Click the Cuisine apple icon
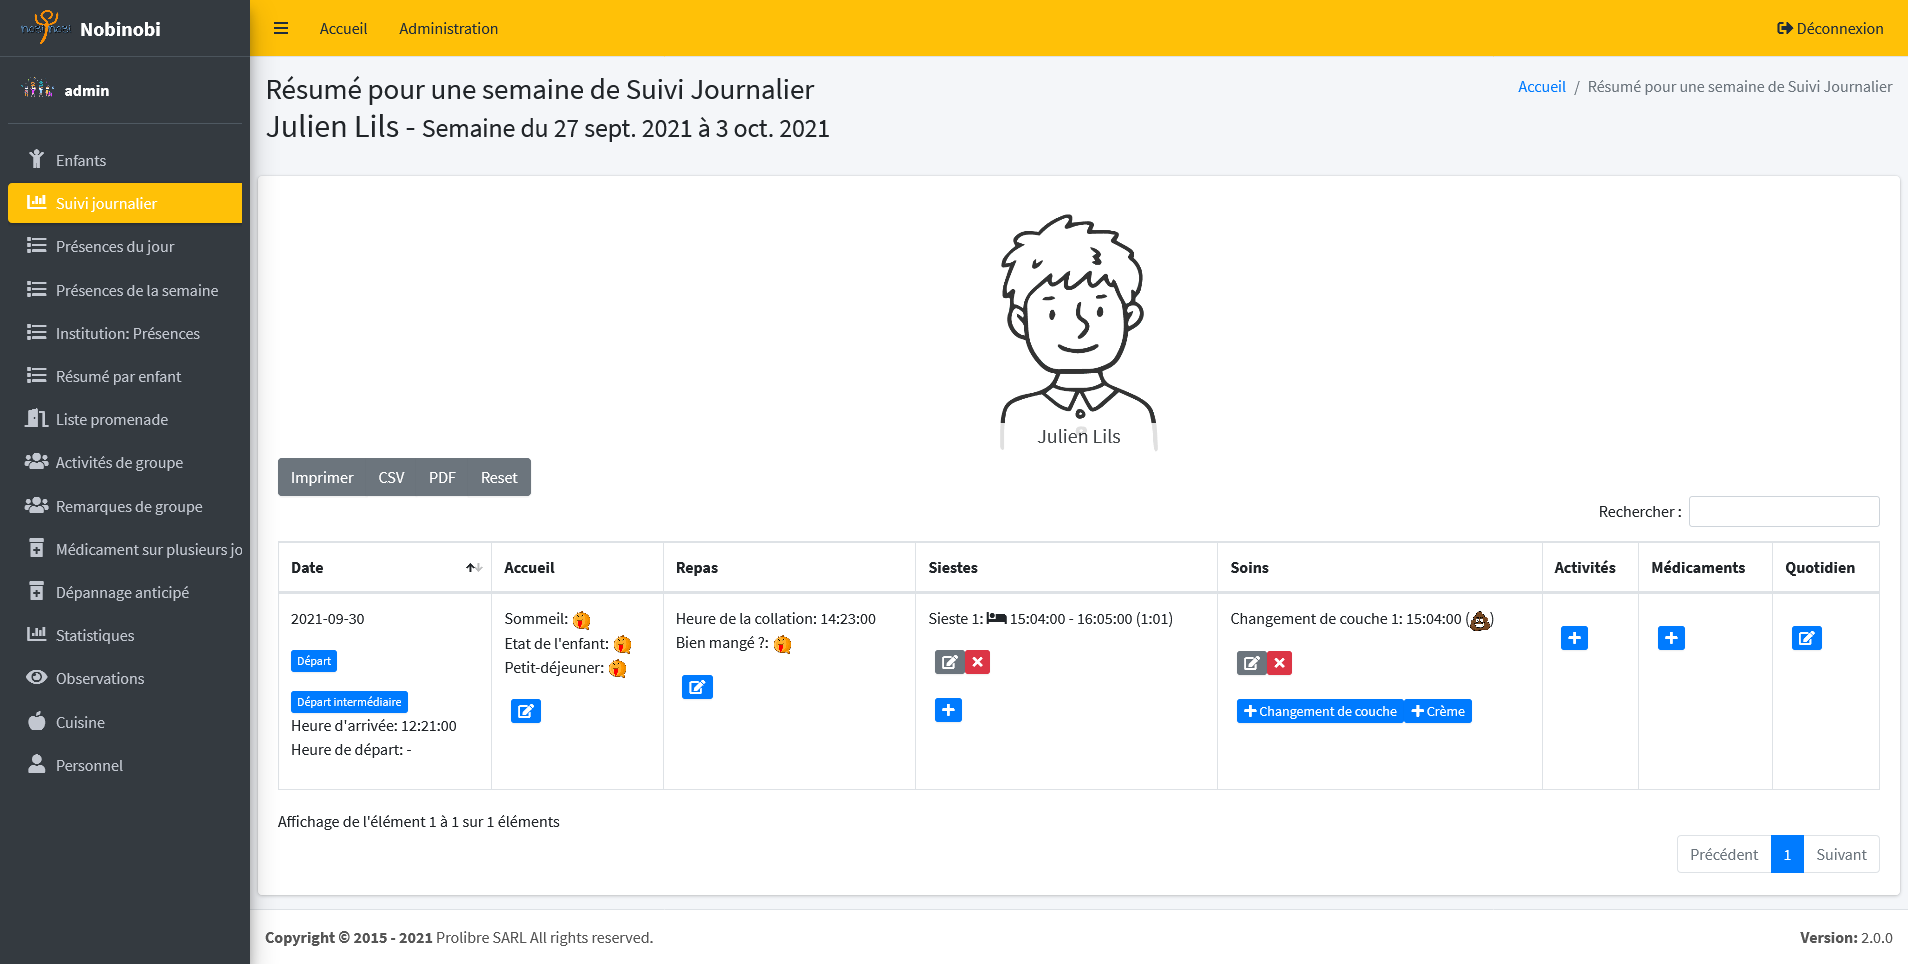 pos(37,721)
